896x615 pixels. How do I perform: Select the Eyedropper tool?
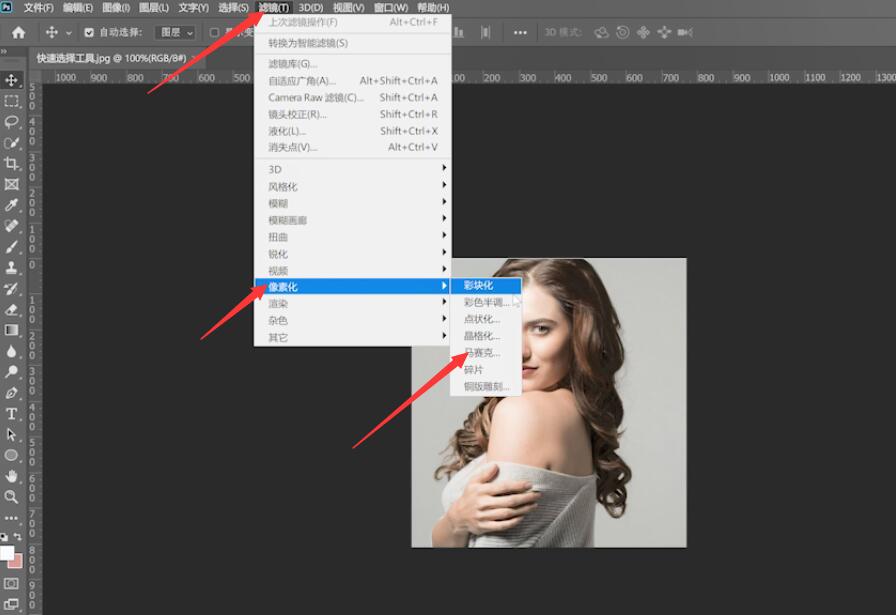(x=11, y=205)
